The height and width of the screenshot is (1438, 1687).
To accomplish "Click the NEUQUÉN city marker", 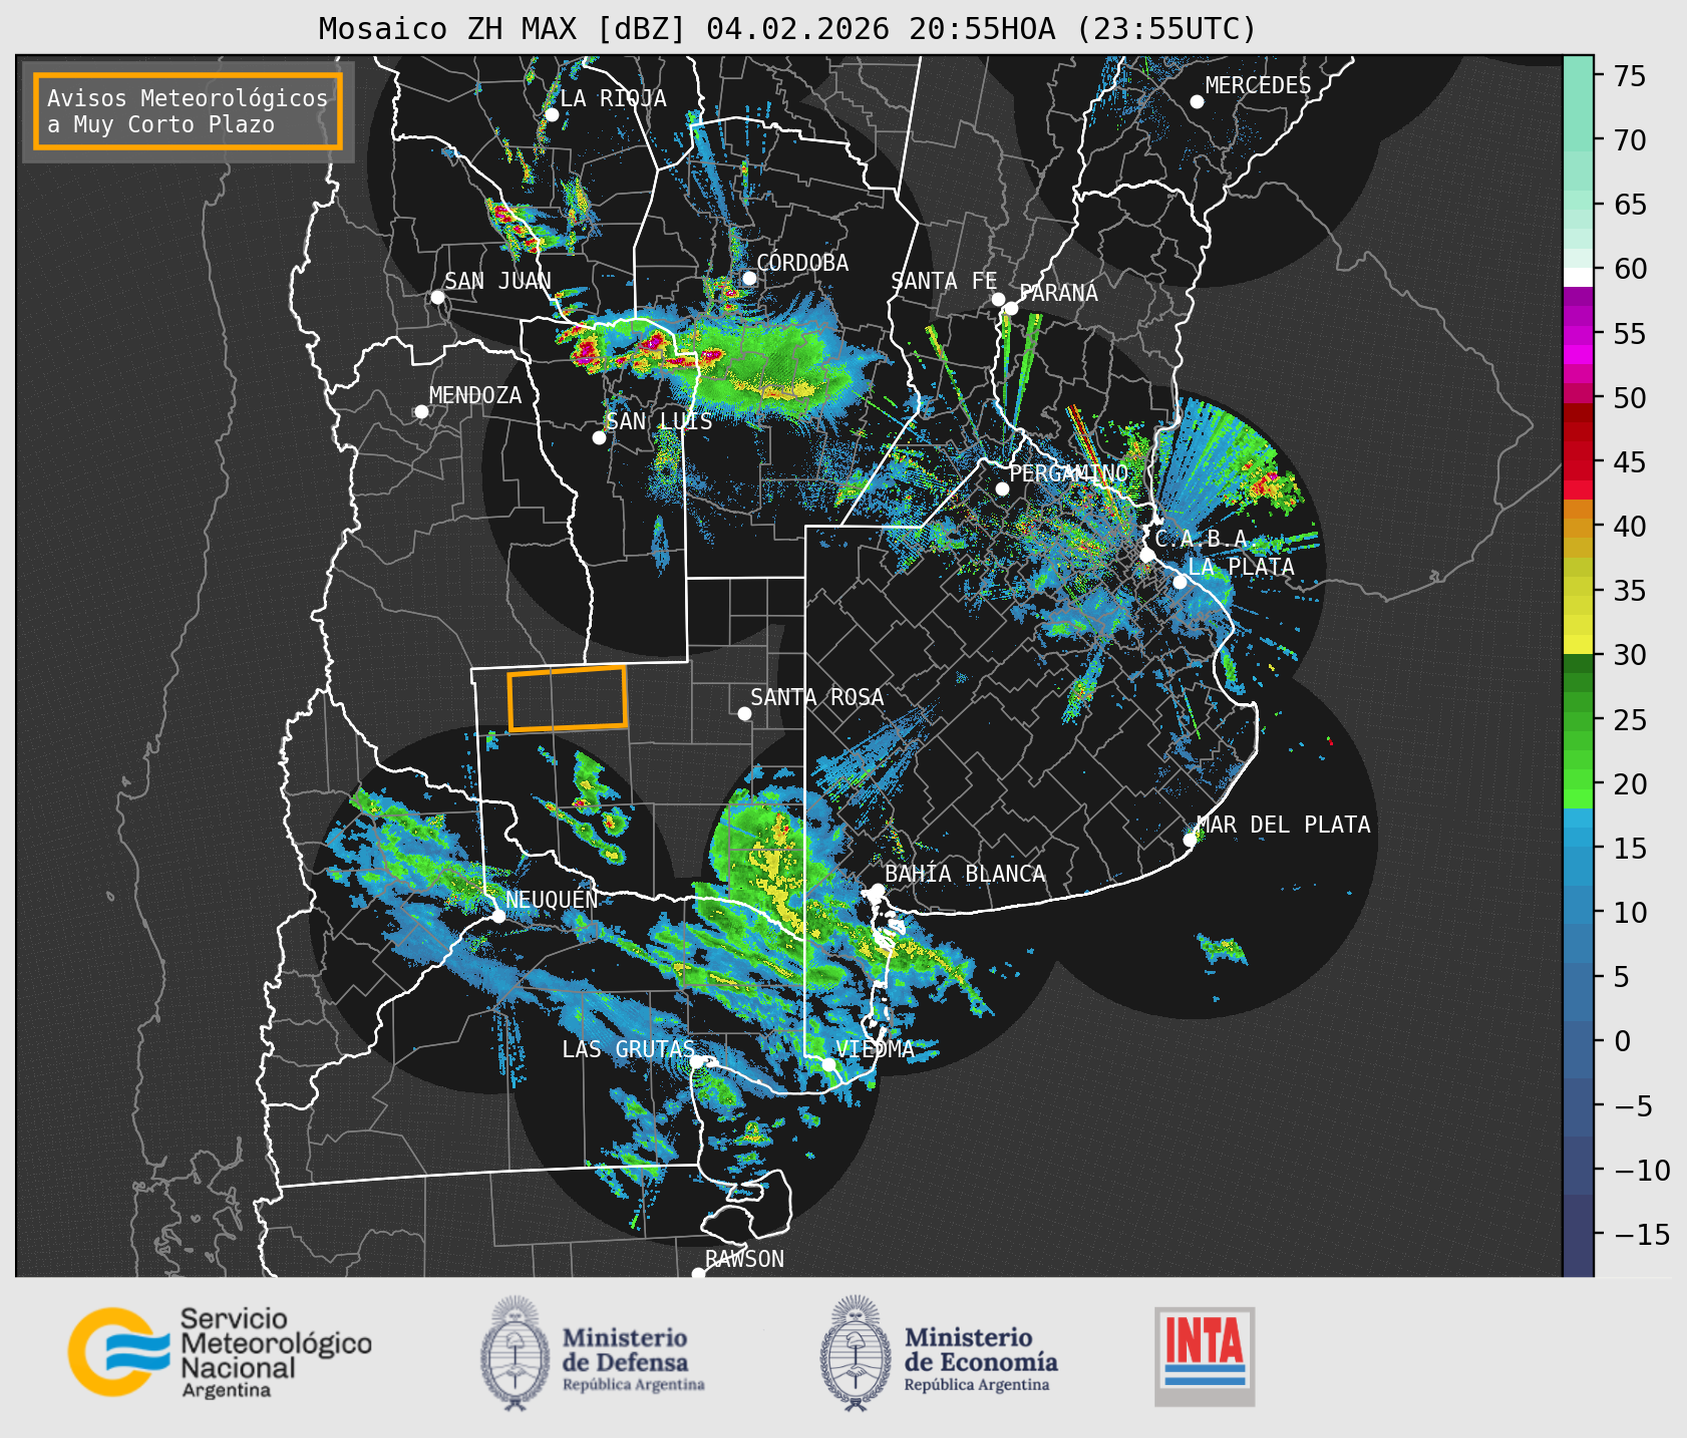I will [498, 916].
